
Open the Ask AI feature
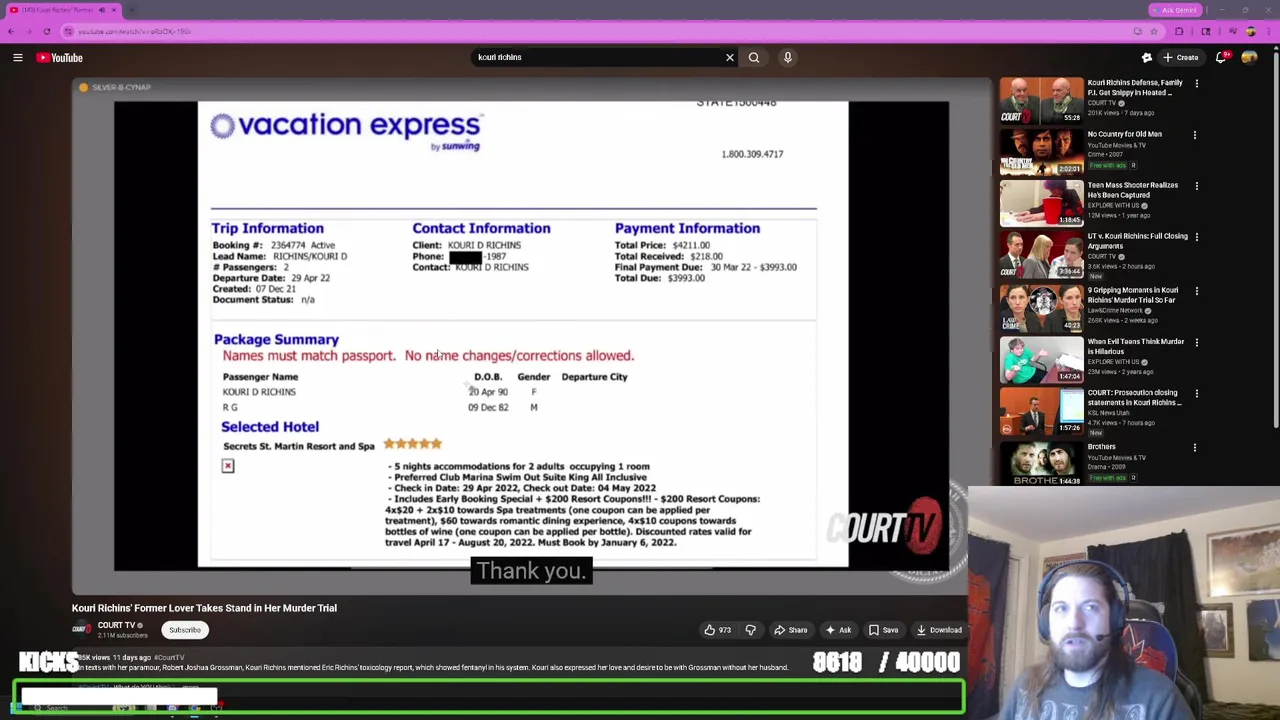(838, 630)
